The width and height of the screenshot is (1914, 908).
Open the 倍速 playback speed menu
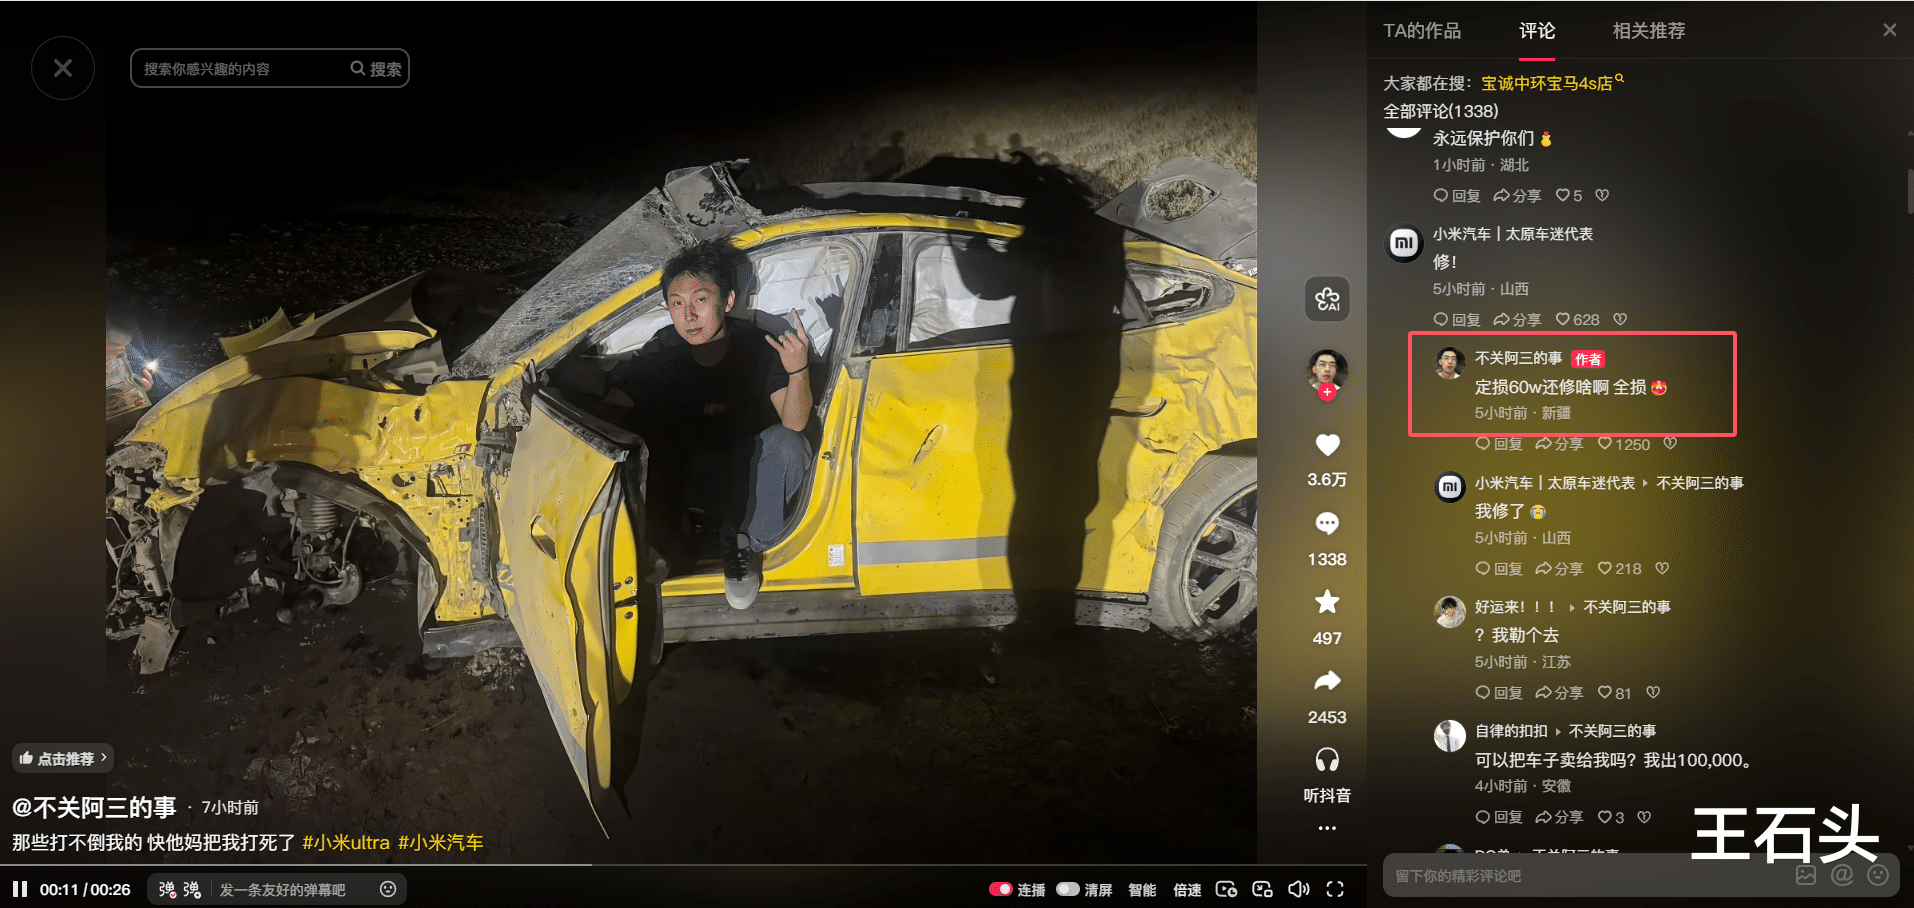click(x=1187, y=890)
